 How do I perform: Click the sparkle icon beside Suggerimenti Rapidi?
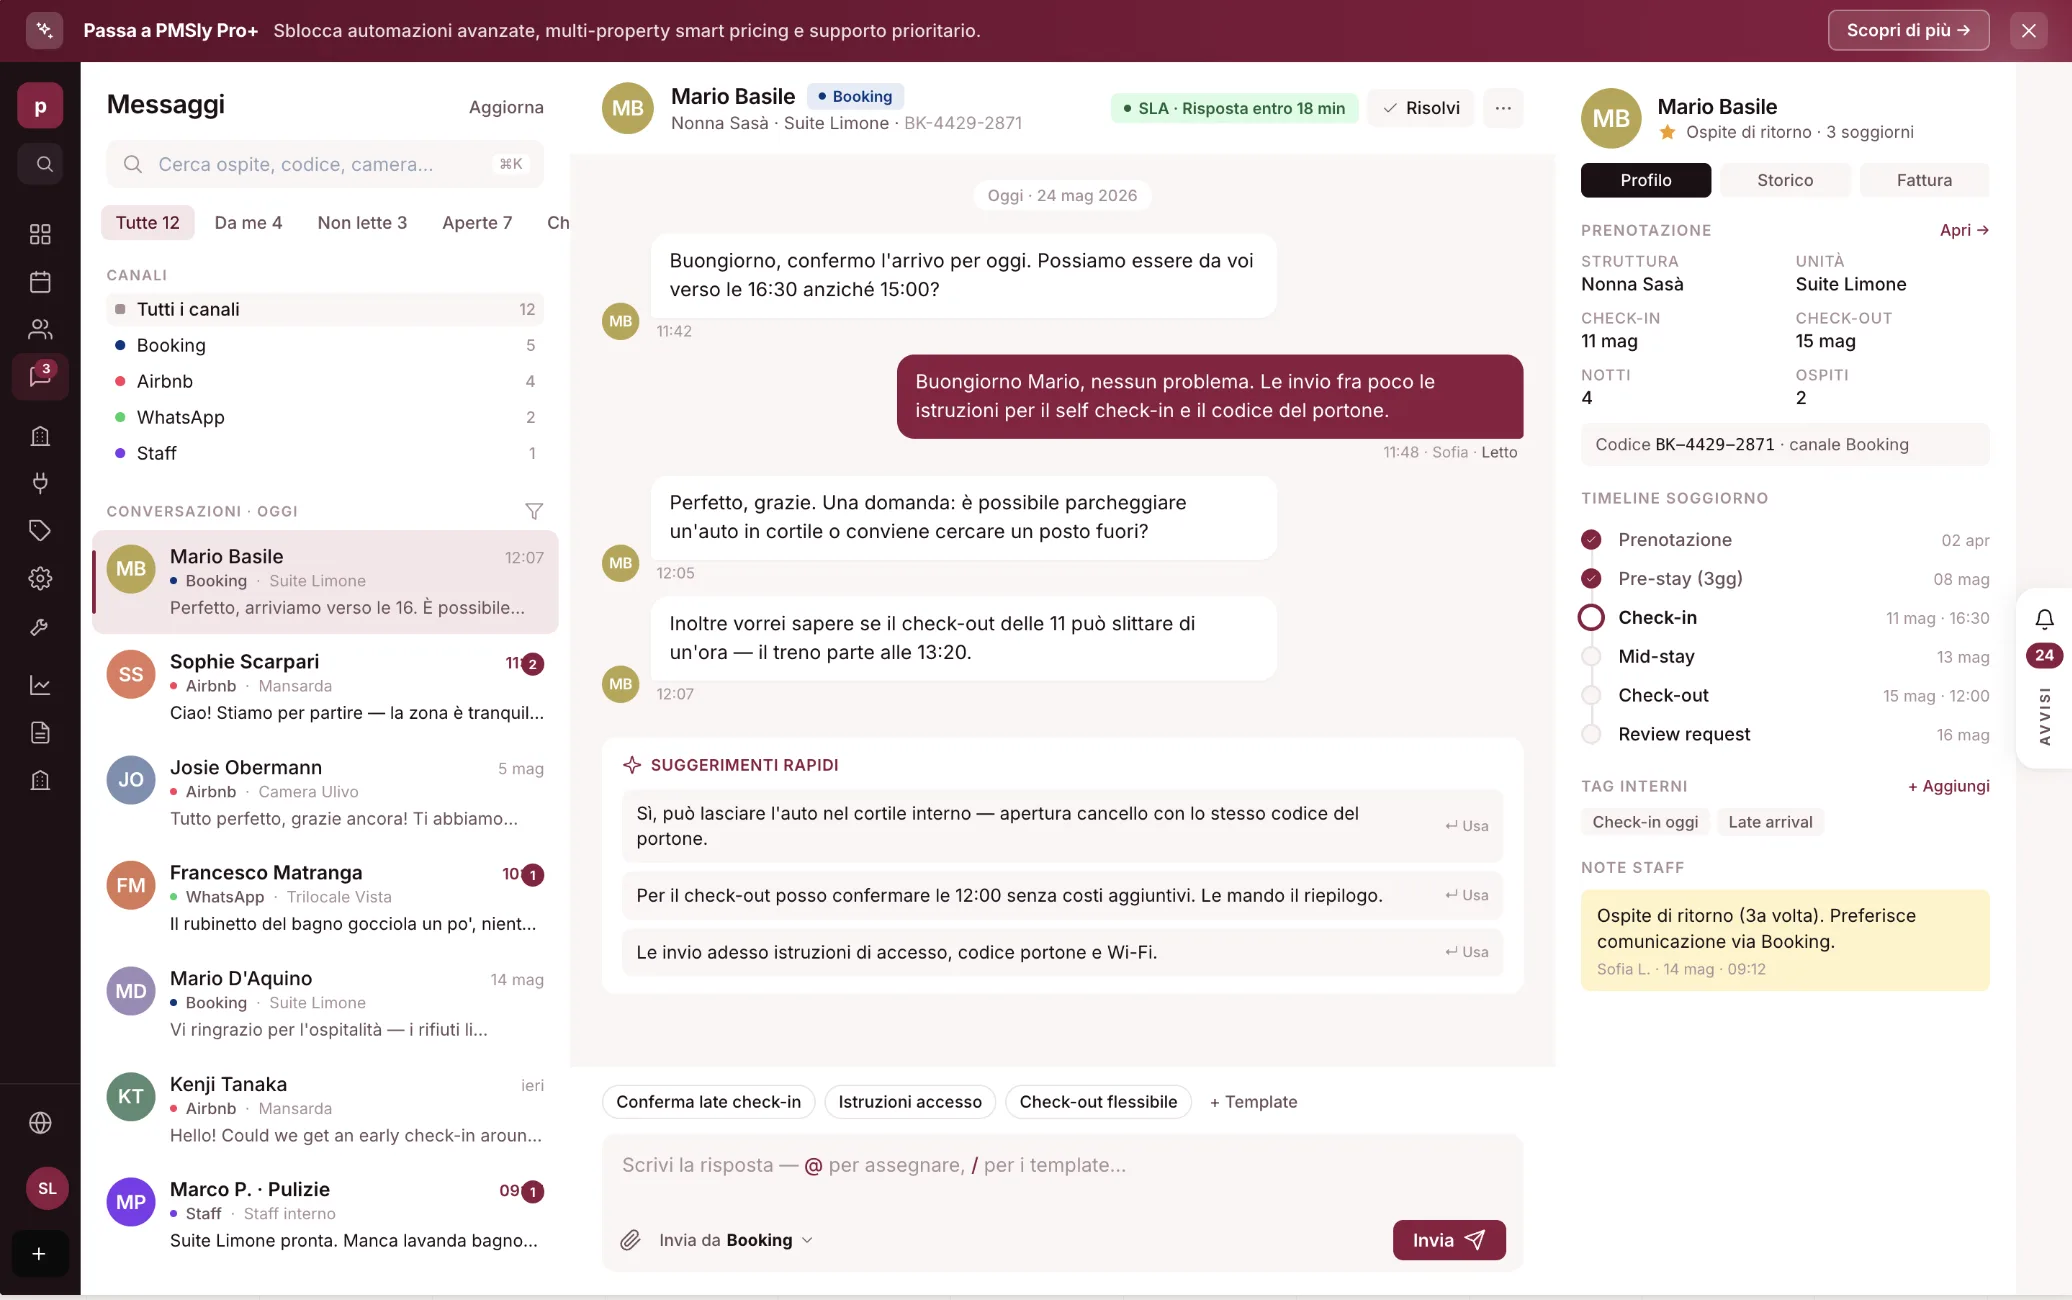[x=632, y=765]
